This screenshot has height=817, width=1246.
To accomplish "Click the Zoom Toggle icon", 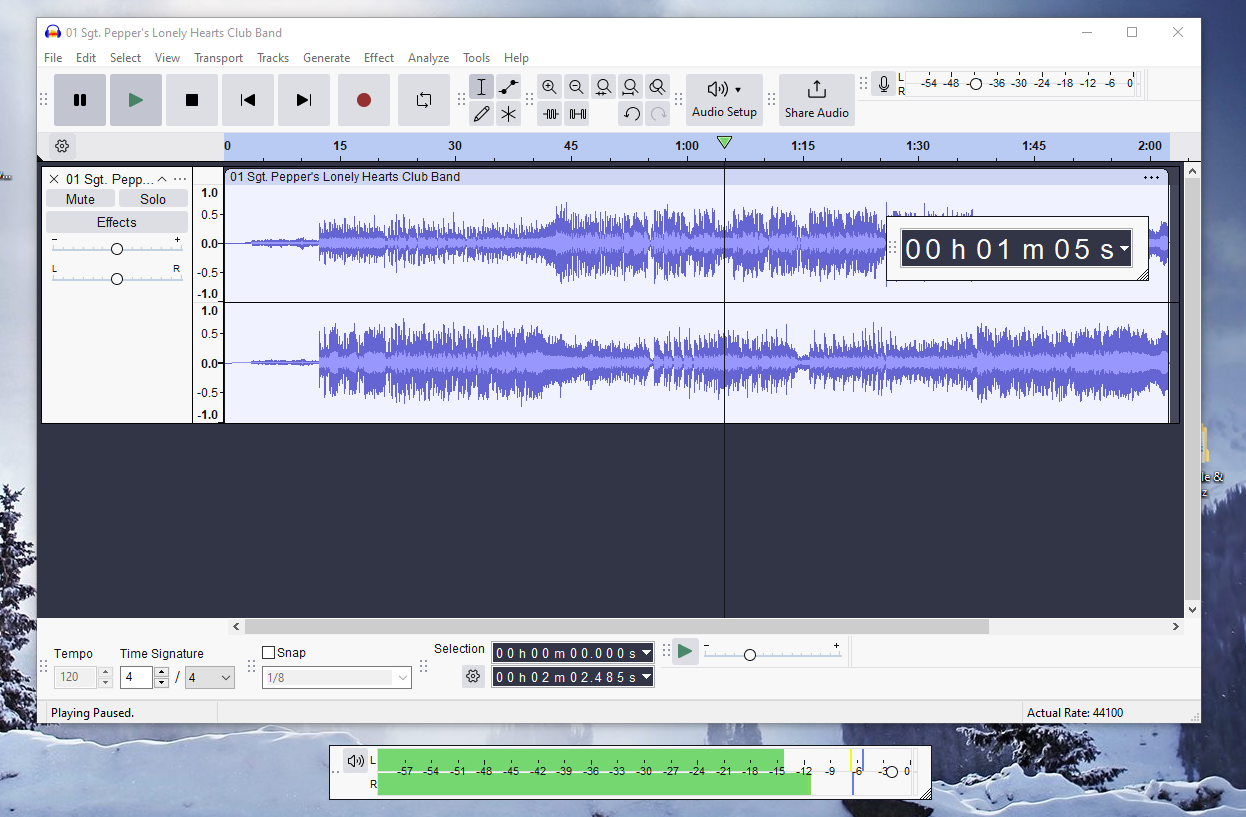I will pos(657,87).
